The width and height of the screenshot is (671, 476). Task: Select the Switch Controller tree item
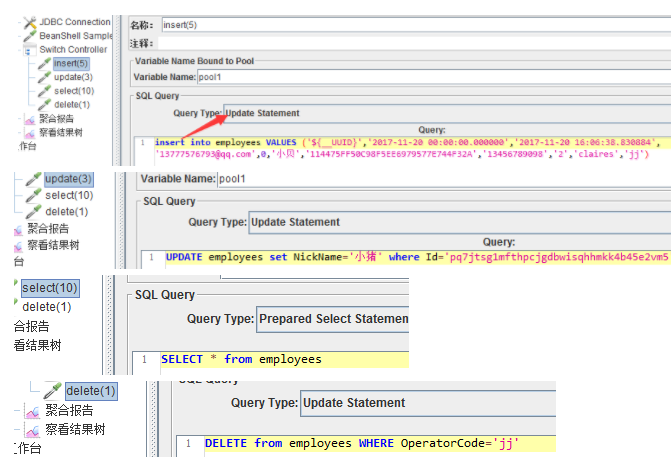click(73, 50)
